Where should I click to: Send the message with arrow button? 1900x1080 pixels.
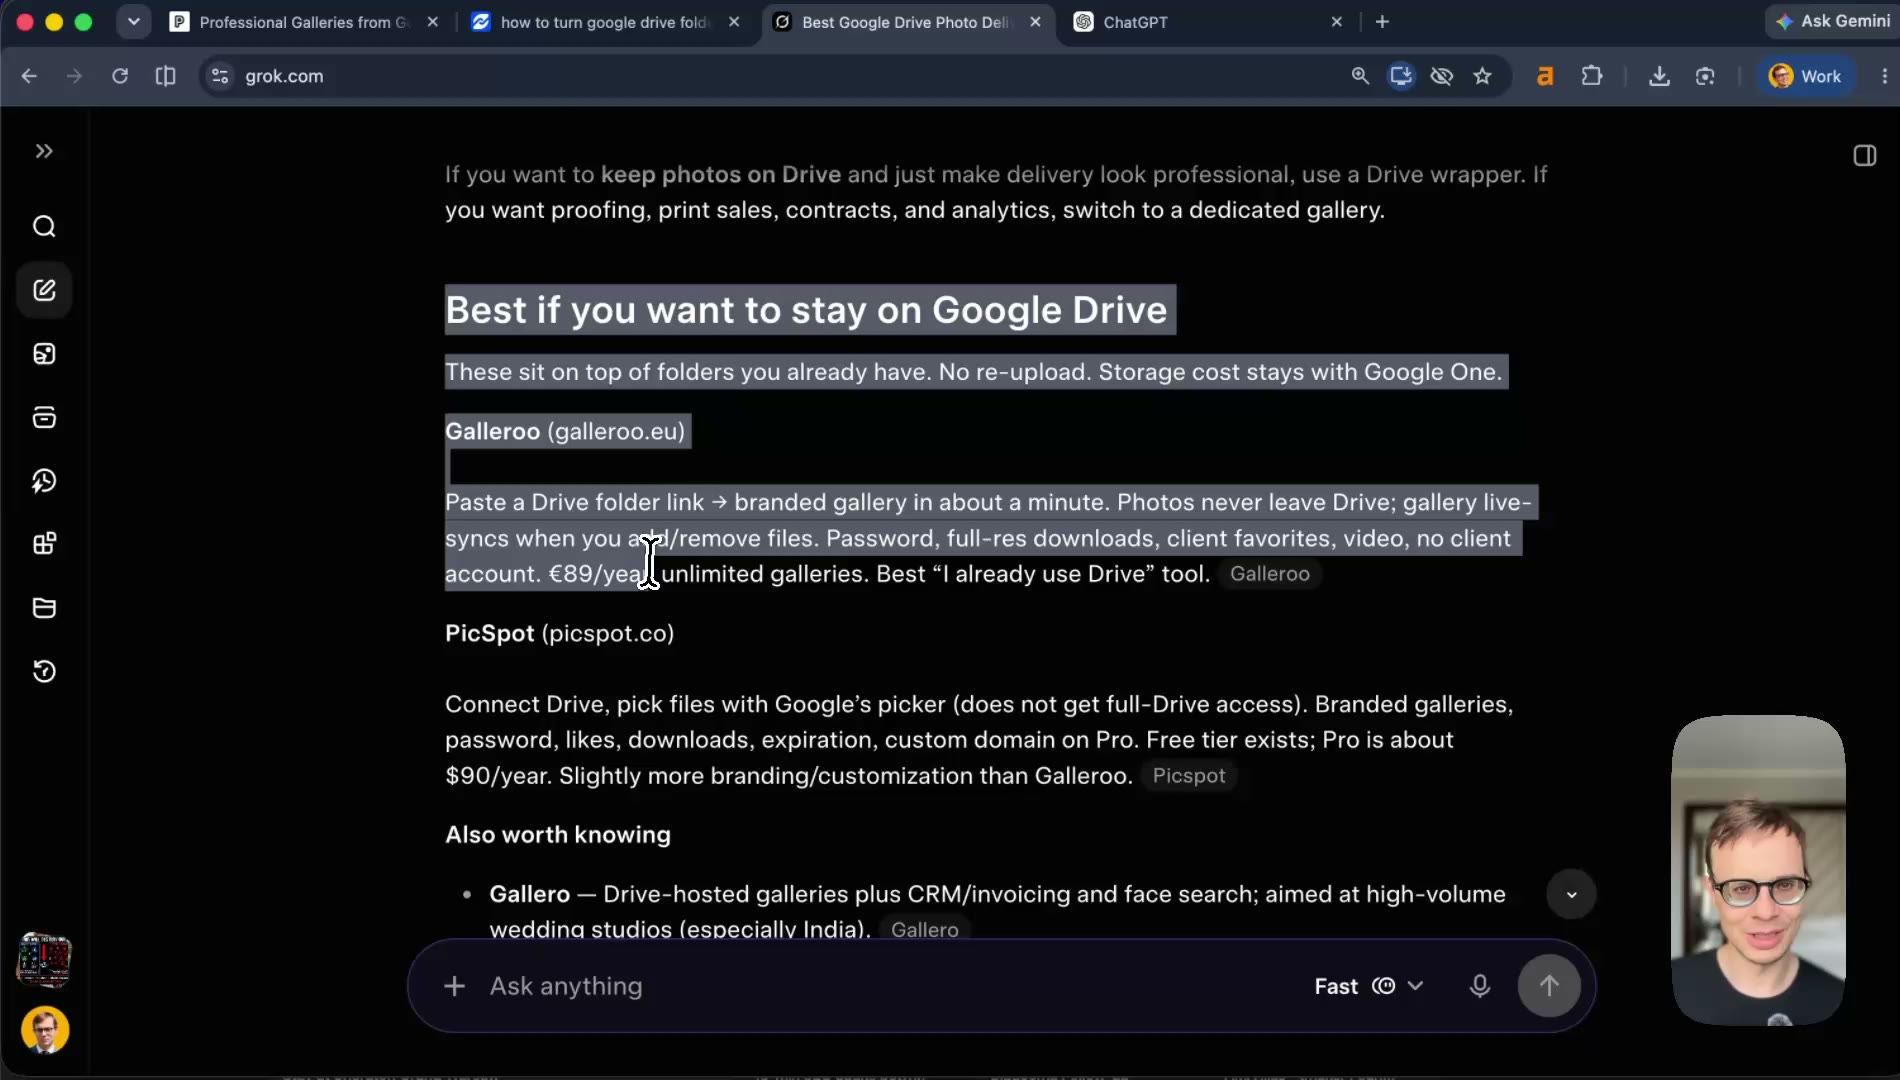coord(1549,986)
